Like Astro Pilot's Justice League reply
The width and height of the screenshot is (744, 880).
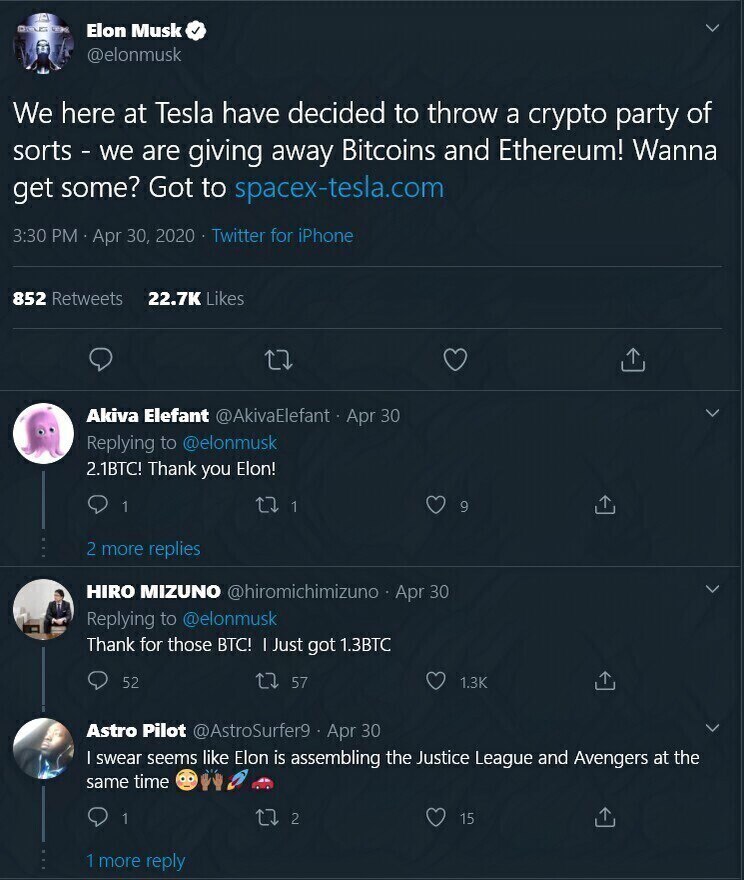tap(436, 818)
